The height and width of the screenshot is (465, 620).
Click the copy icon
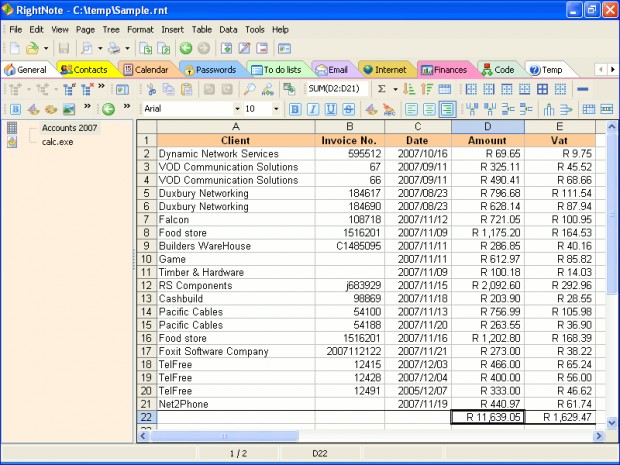pyautogui.click(x=169, y=89)
